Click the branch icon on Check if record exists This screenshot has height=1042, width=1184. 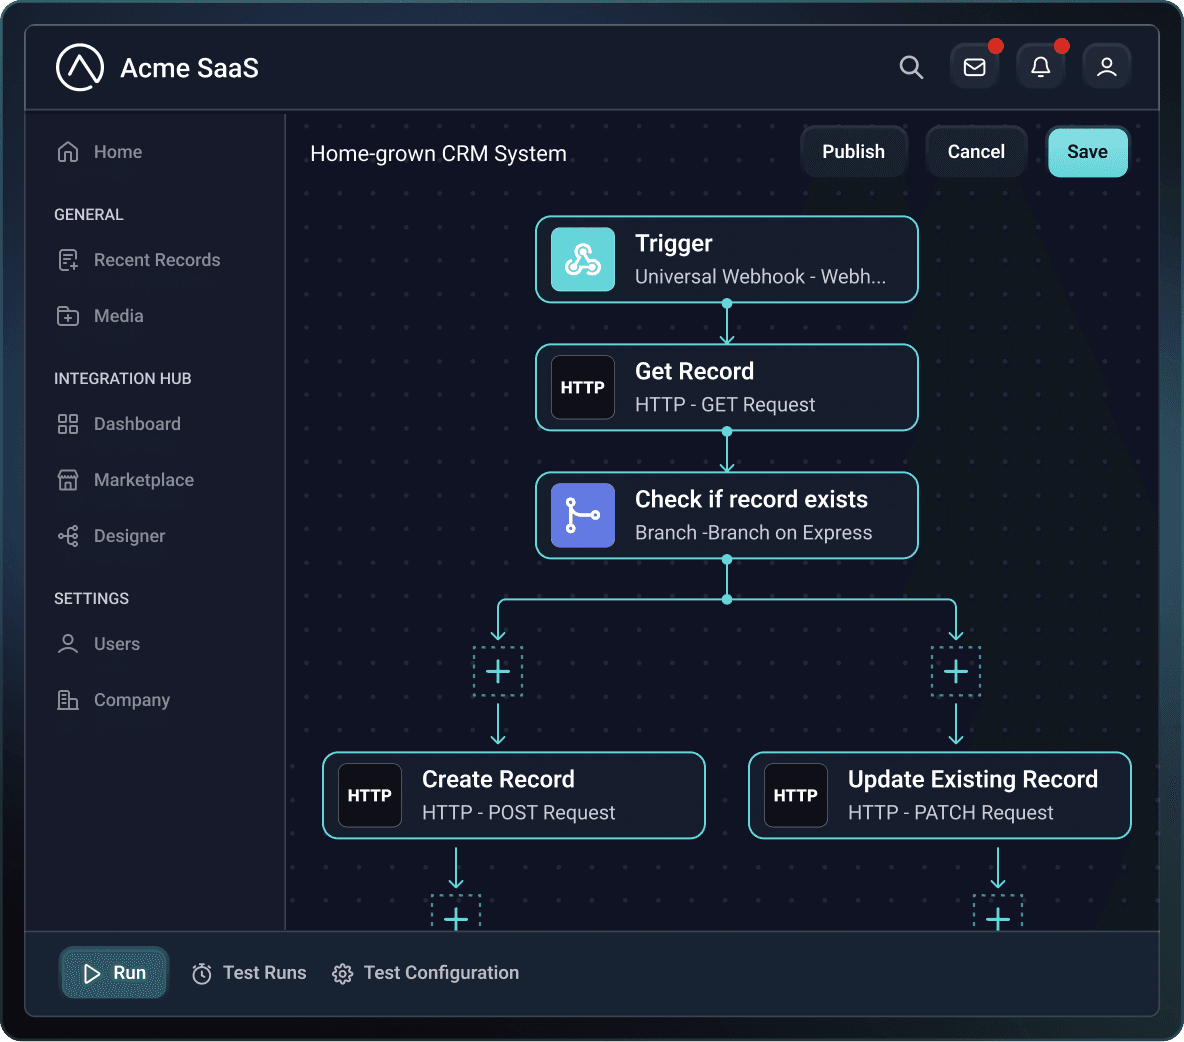[x=582, y=515]
